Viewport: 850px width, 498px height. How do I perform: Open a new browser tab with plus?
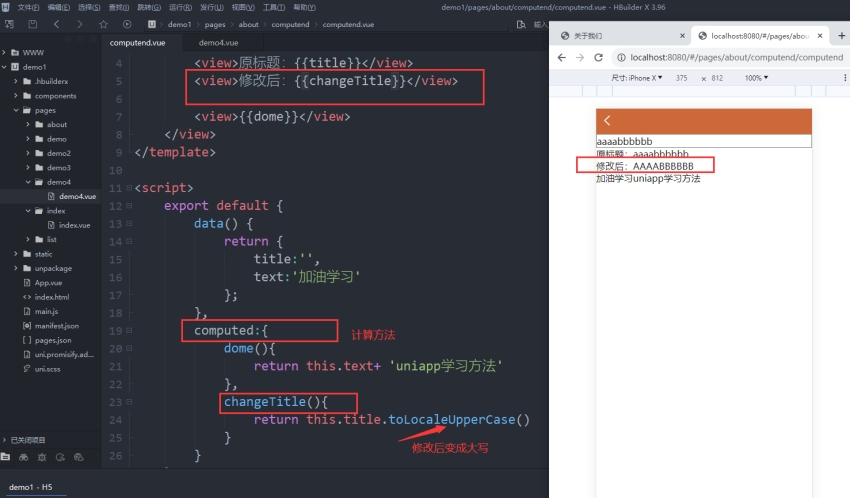pyautogui.click(x=841, y=36)
